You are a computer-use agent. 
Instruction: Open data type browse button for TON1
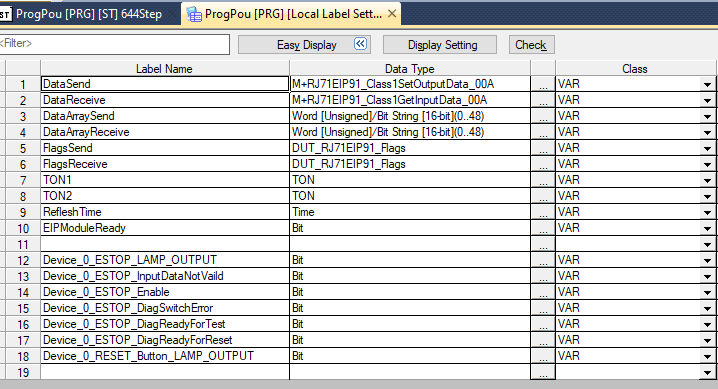point(543,180)
